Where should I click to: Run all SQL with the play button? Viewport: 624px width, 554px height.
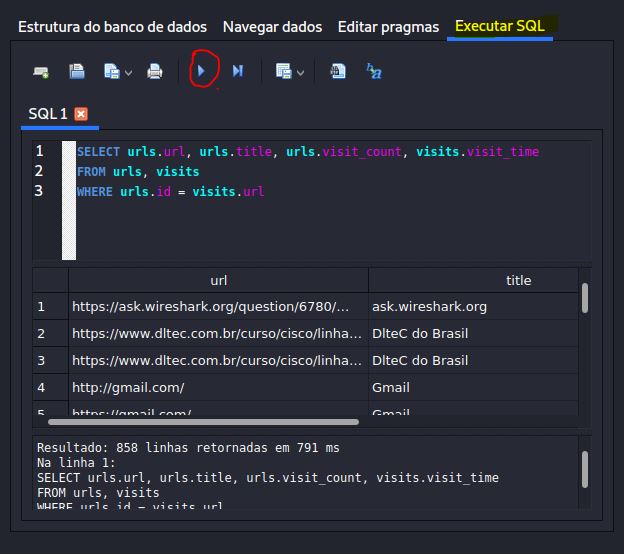click(x=202, y=71)
